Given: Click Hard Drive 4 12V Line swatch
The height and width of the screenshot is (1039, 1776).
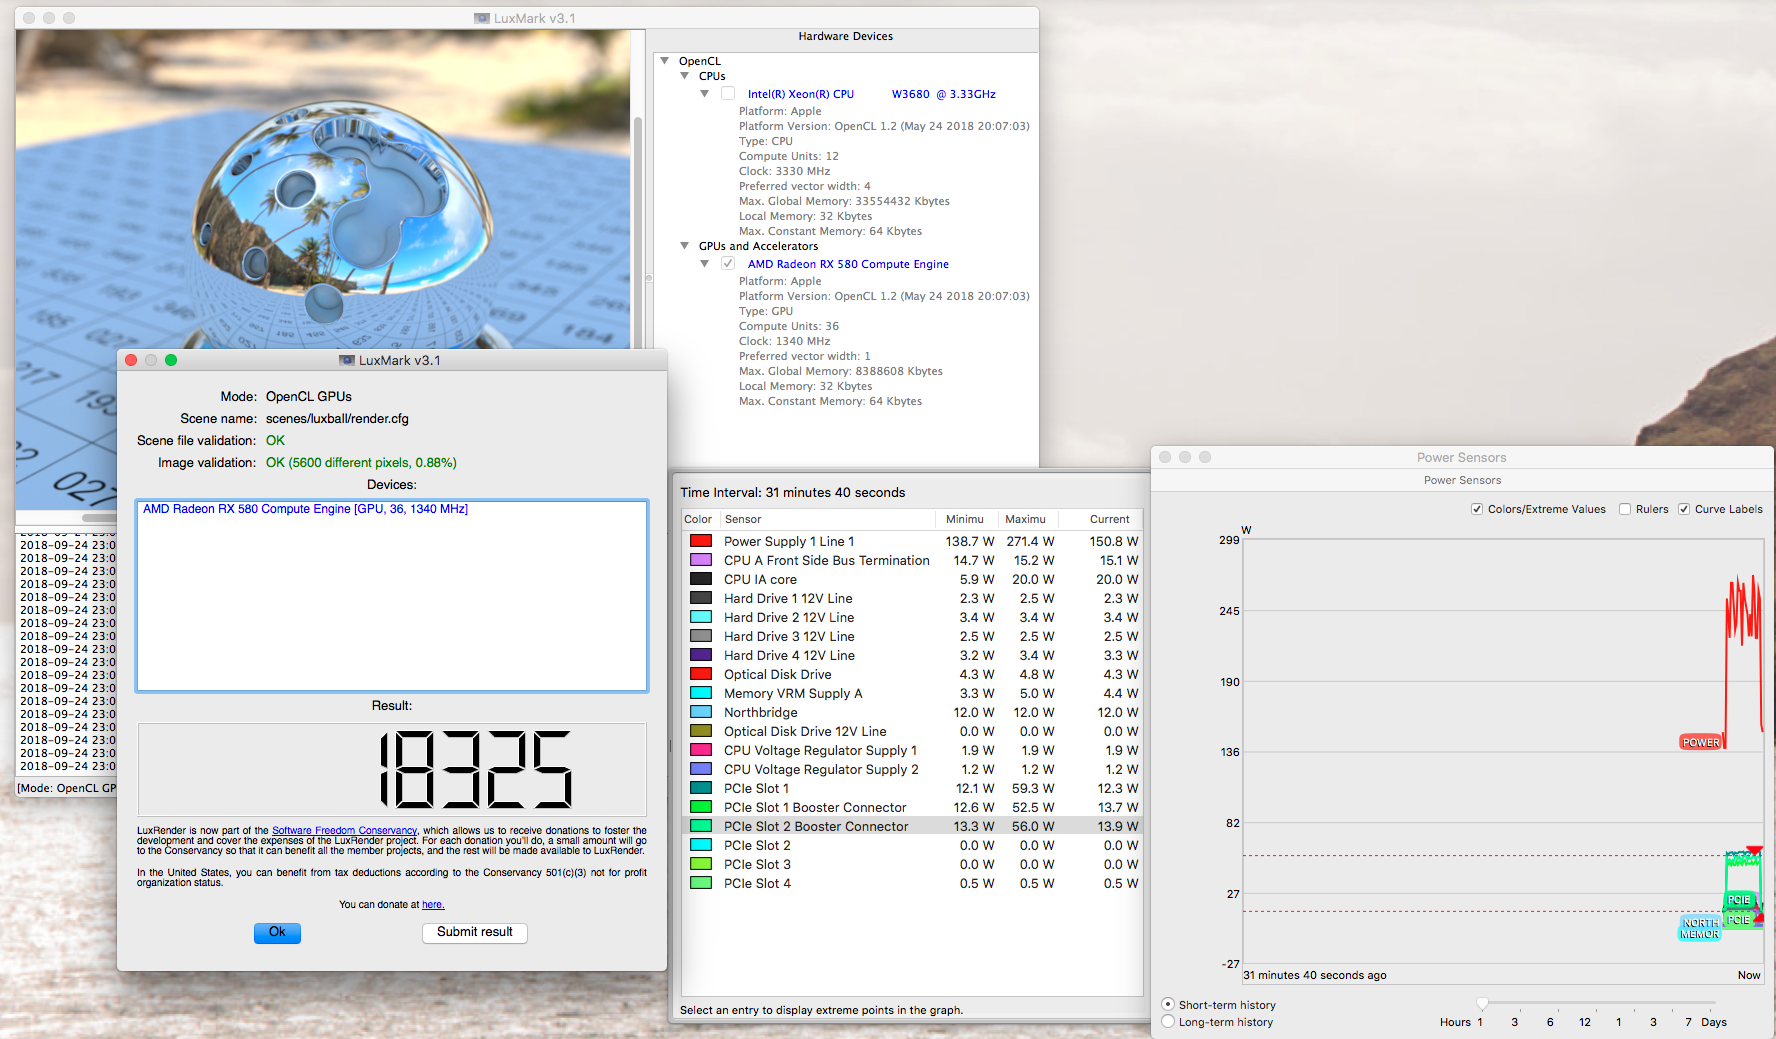Looking at the screenshot, I should (701, 655).
